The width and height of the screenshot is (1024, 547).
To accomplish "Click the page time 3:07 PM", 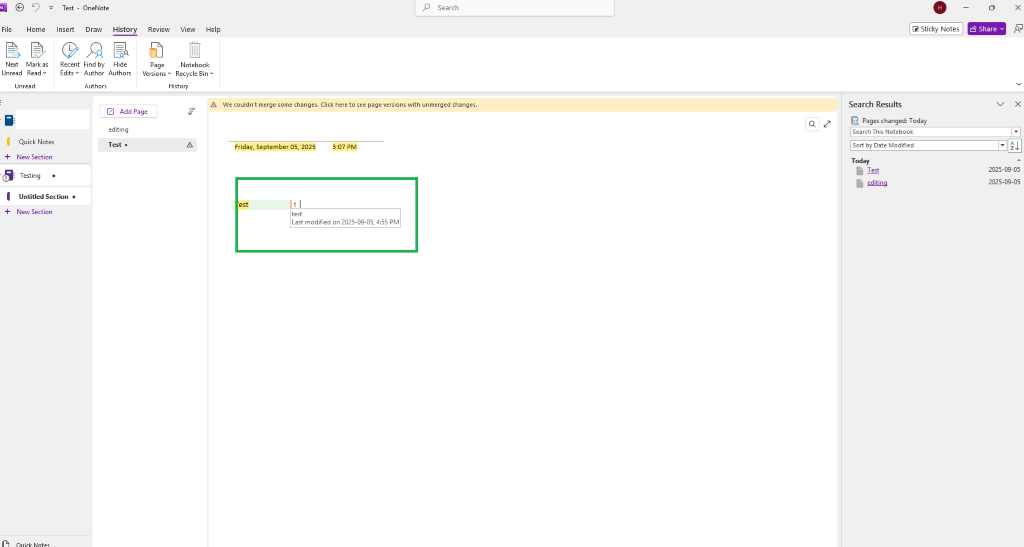I will point(344,147).
